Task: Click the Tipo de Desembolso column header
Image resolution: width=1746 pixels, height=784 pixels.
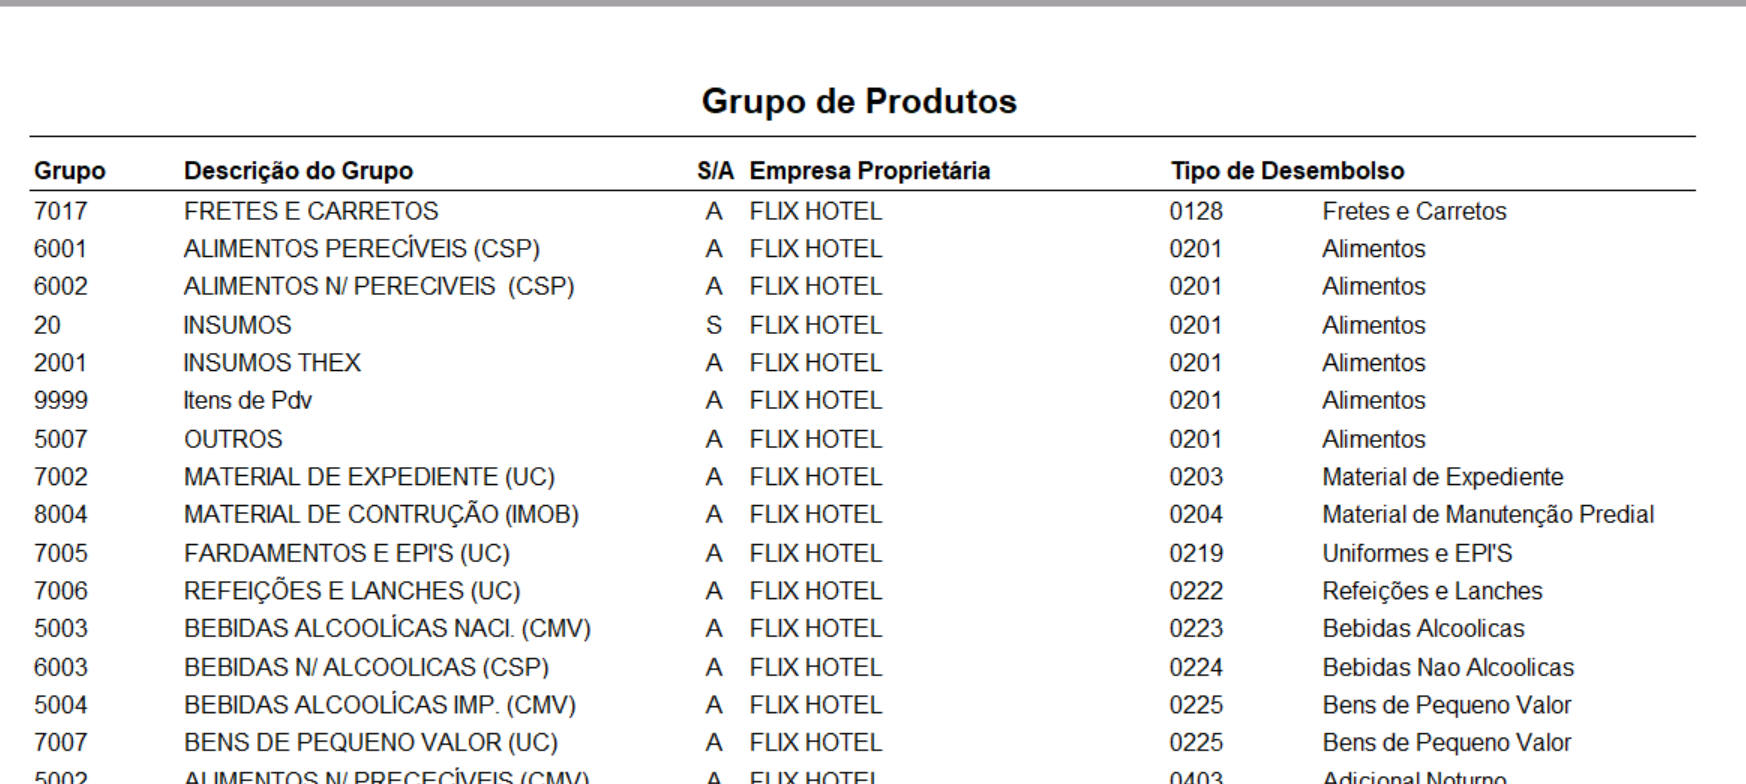Action: pos(1288,171)
